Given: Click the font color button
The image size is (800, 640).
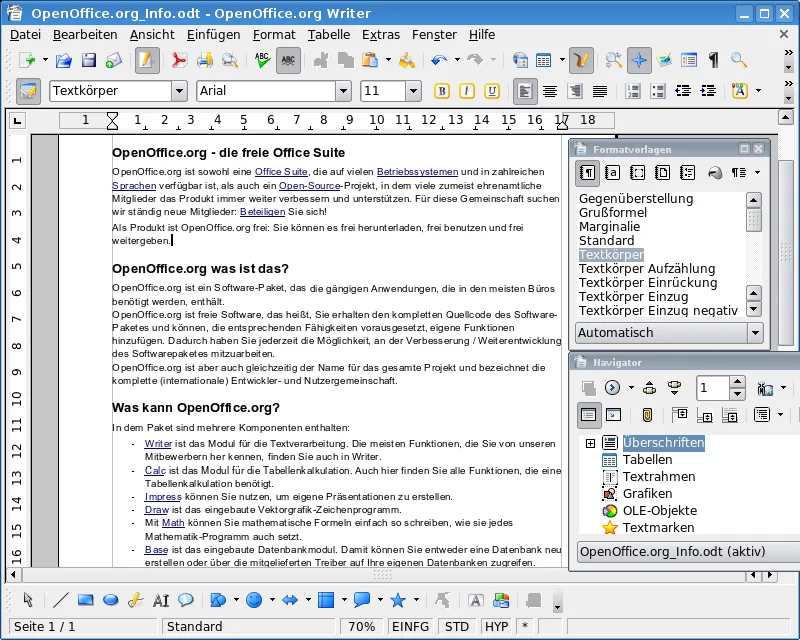Looking at the screenshot, I should point(740,91).
